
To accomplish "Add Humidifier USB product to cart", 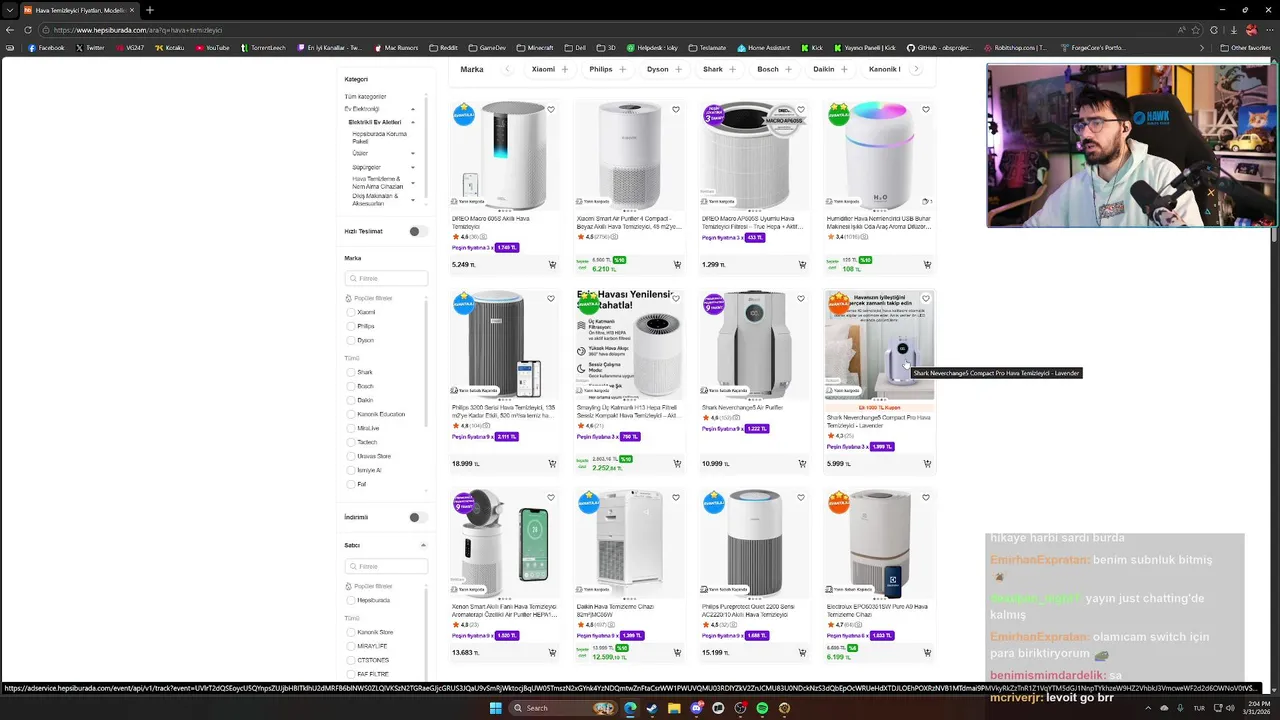I will (927, 265).
